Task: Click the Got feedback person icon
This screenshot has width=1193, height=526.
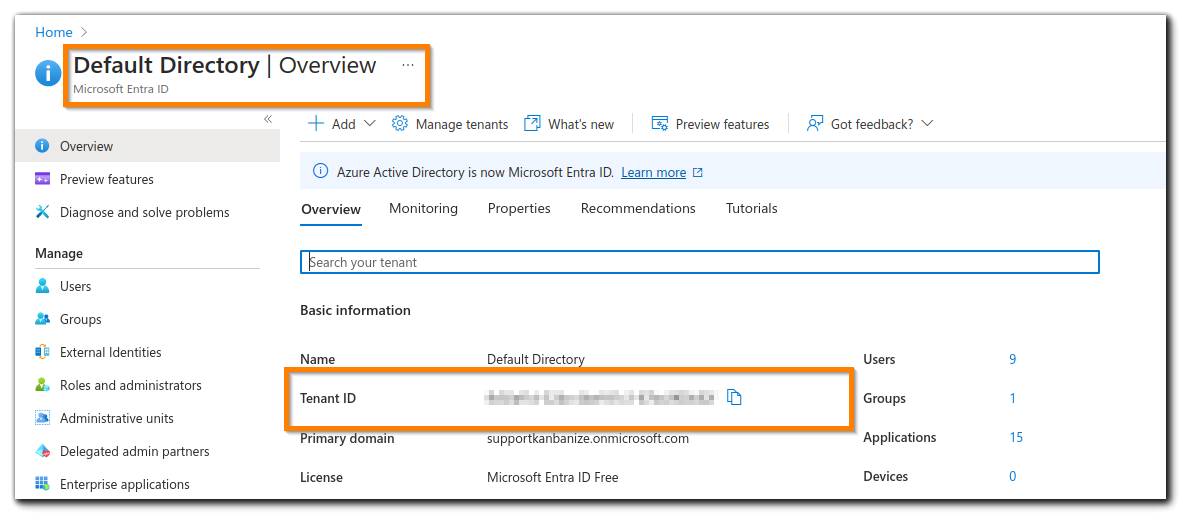Action: tap(816, 123)
